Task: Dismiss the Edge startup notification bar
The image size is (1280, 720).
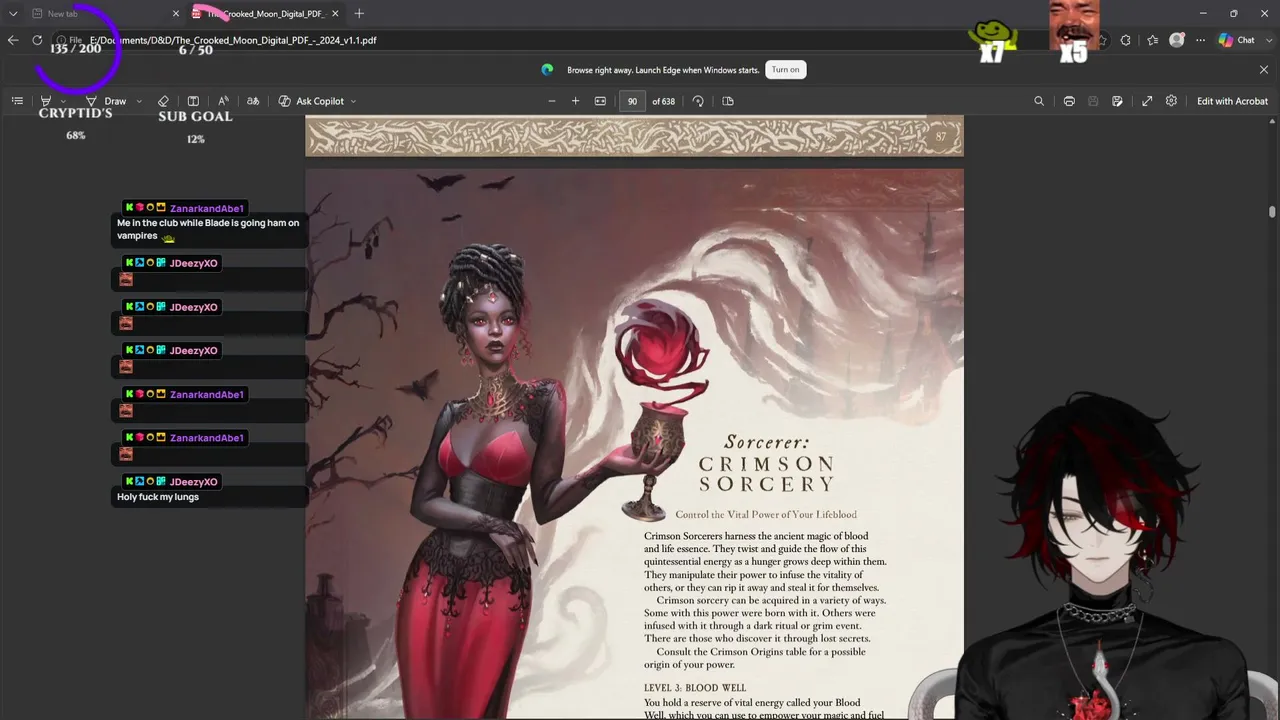Action: coord(1263,69)
